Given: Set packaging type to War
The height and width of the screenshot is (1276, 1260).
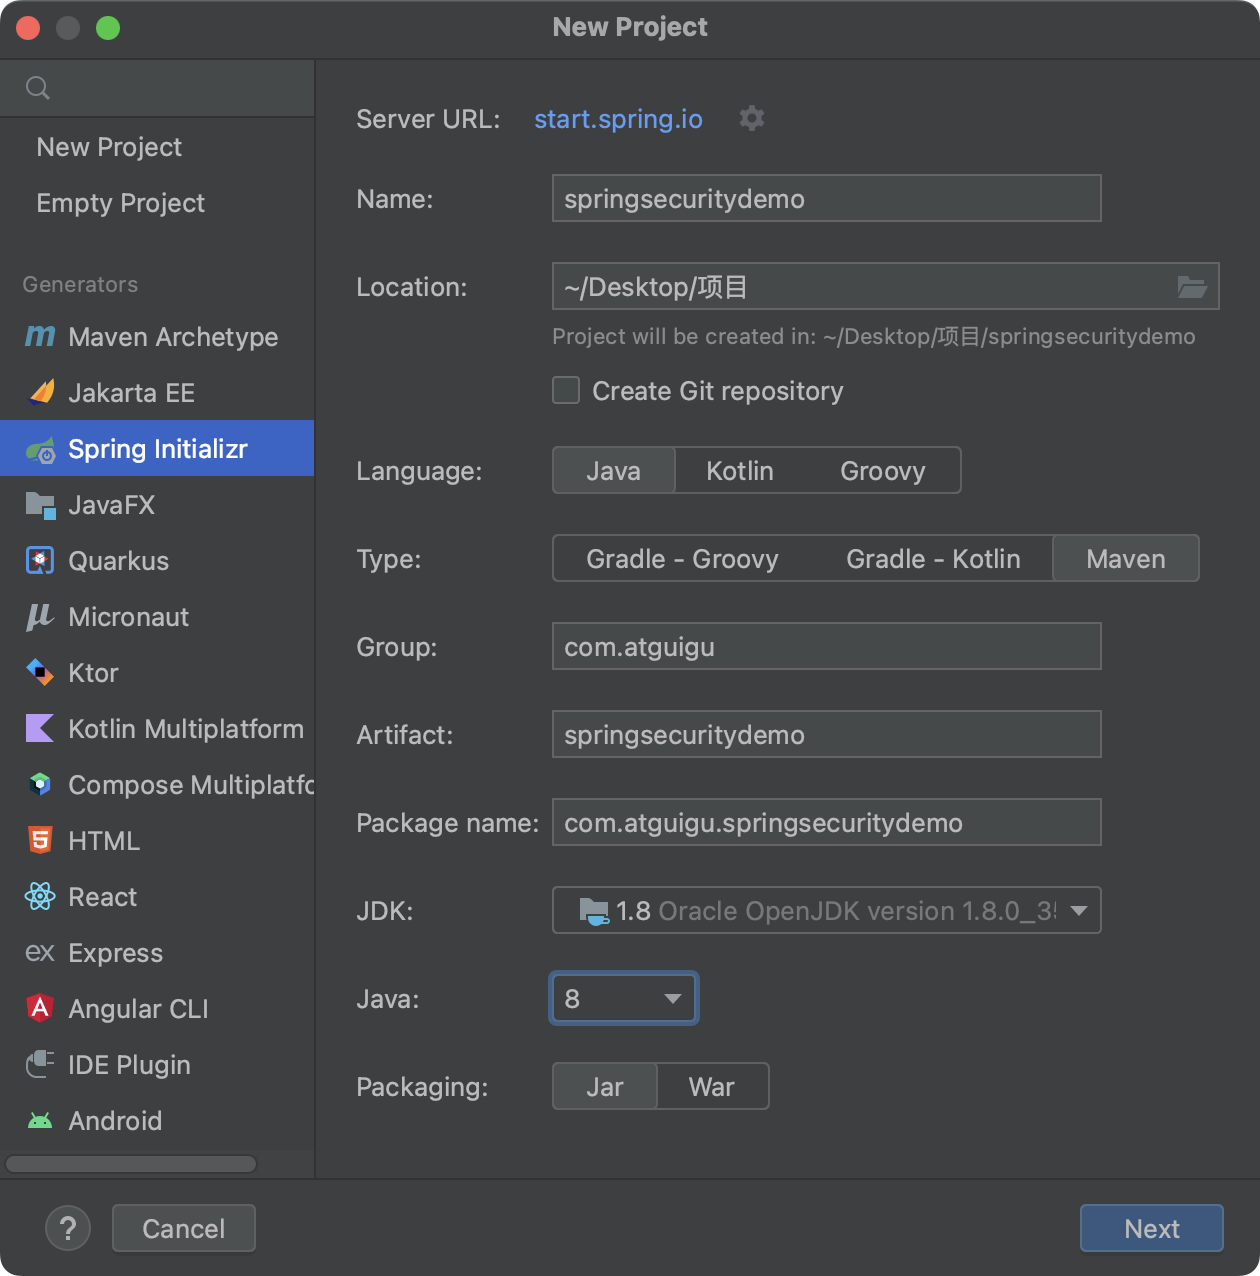Looking at the screenshot, I should [711, 1087].
